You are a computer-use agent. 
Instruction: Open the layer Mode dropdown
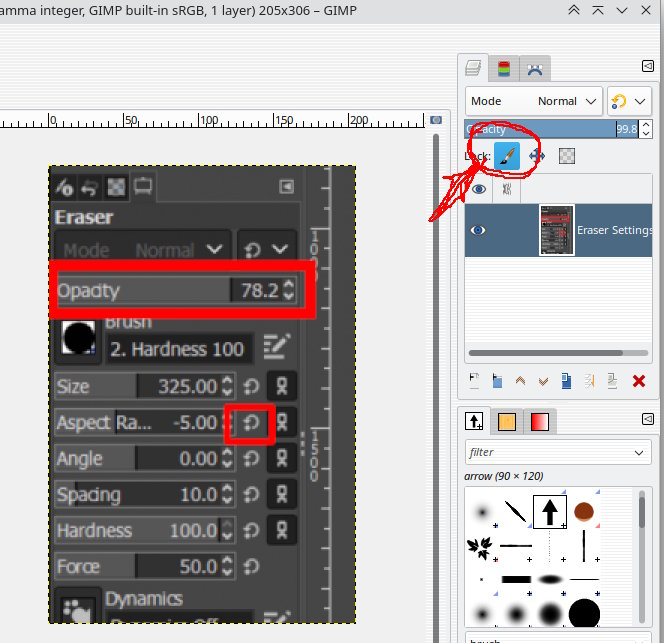coord(534,101)
